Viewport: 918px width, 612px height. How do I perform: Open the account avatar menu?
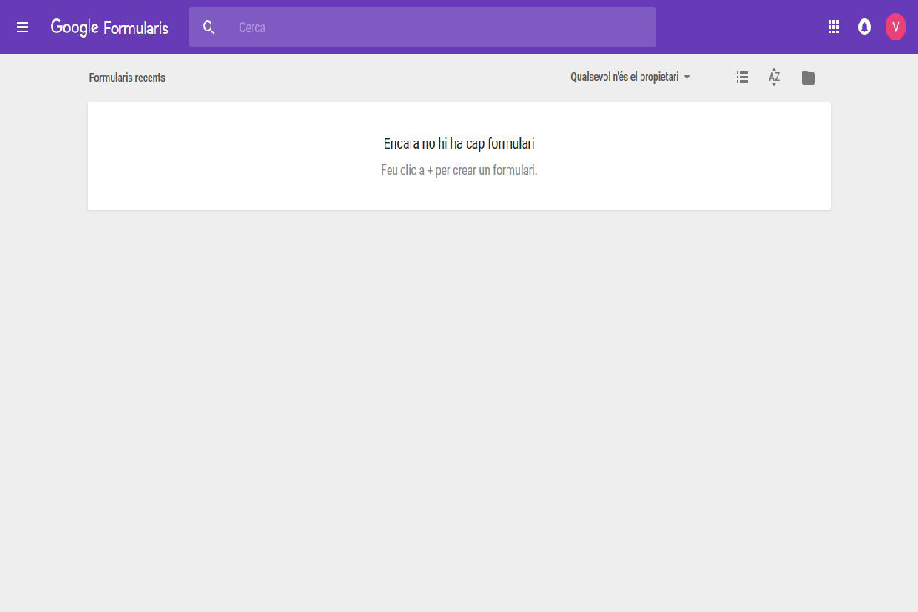point(895,27)
